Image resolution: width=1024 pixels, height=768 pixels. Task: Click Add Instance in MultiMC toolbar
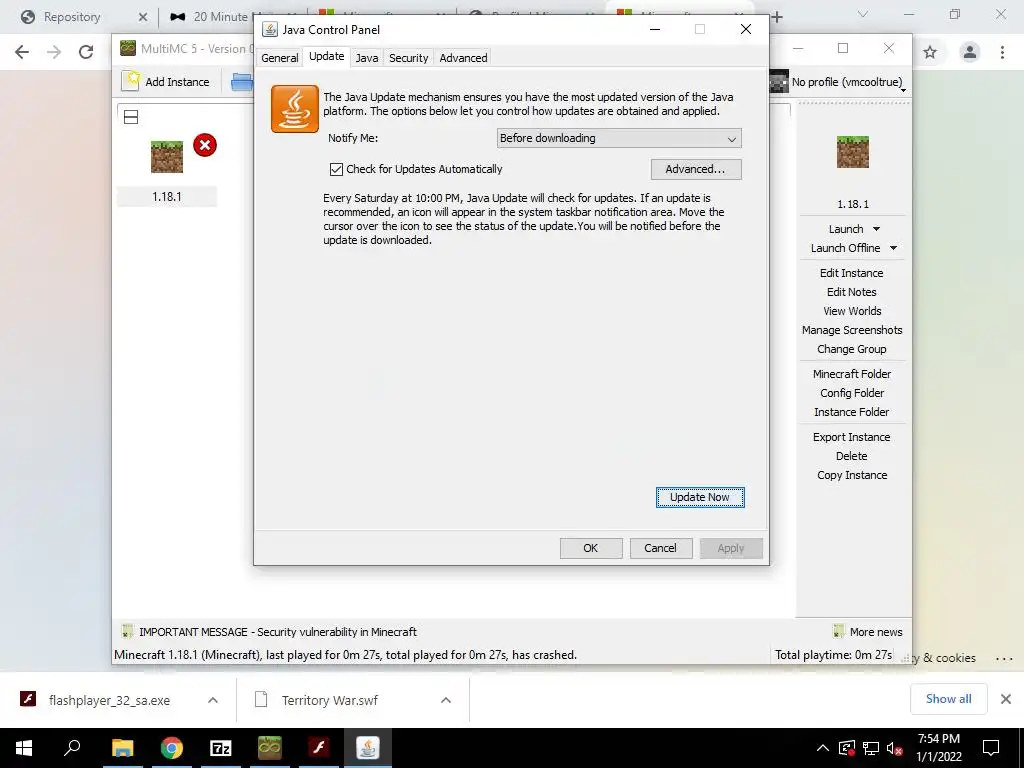[167, 82]
